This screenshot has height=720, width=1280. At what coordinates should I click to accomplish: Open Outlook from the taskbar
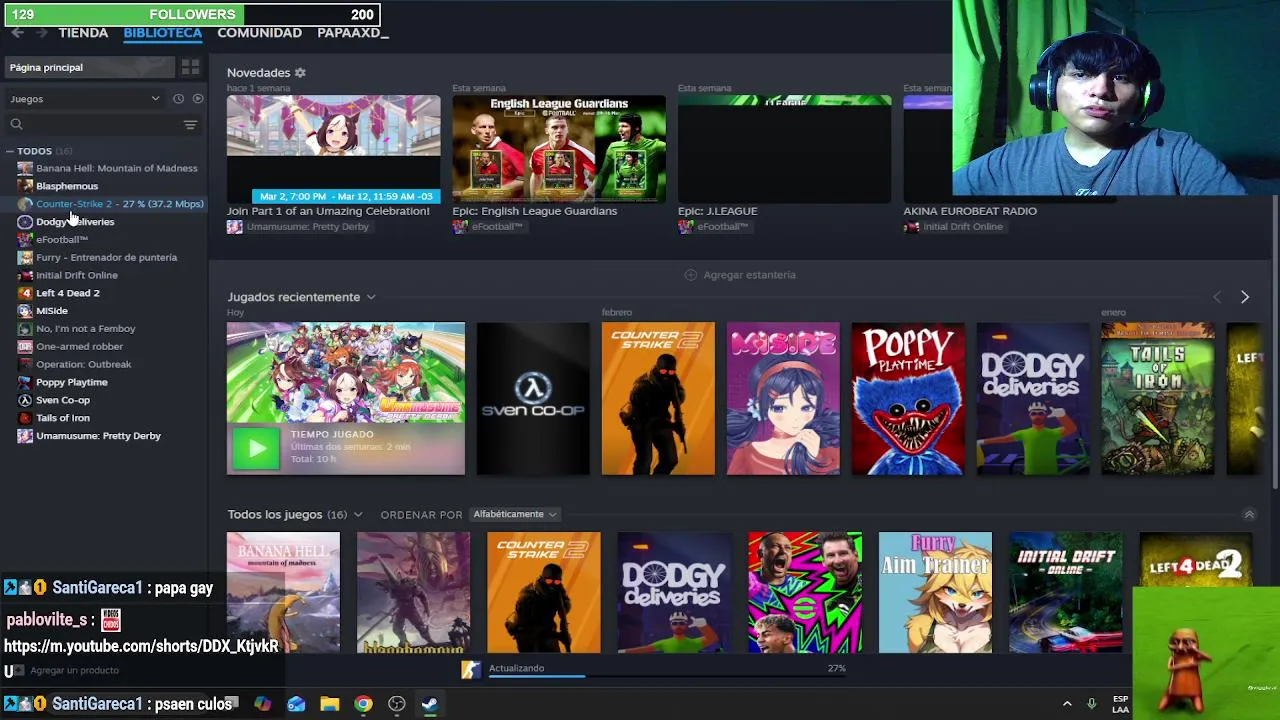[296, 704]
